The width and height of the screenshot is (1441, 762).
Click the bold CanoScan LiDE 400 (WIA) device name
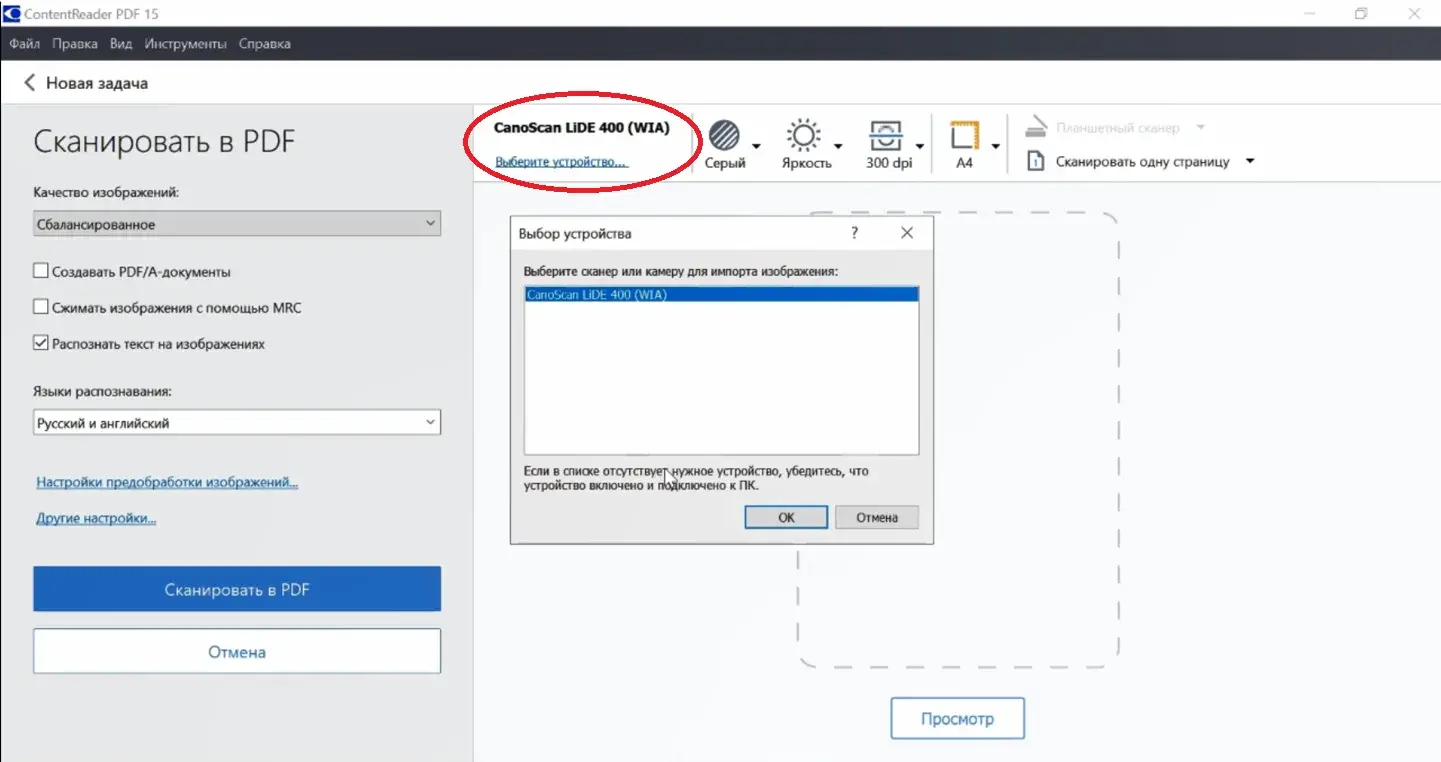click(581, 127)
